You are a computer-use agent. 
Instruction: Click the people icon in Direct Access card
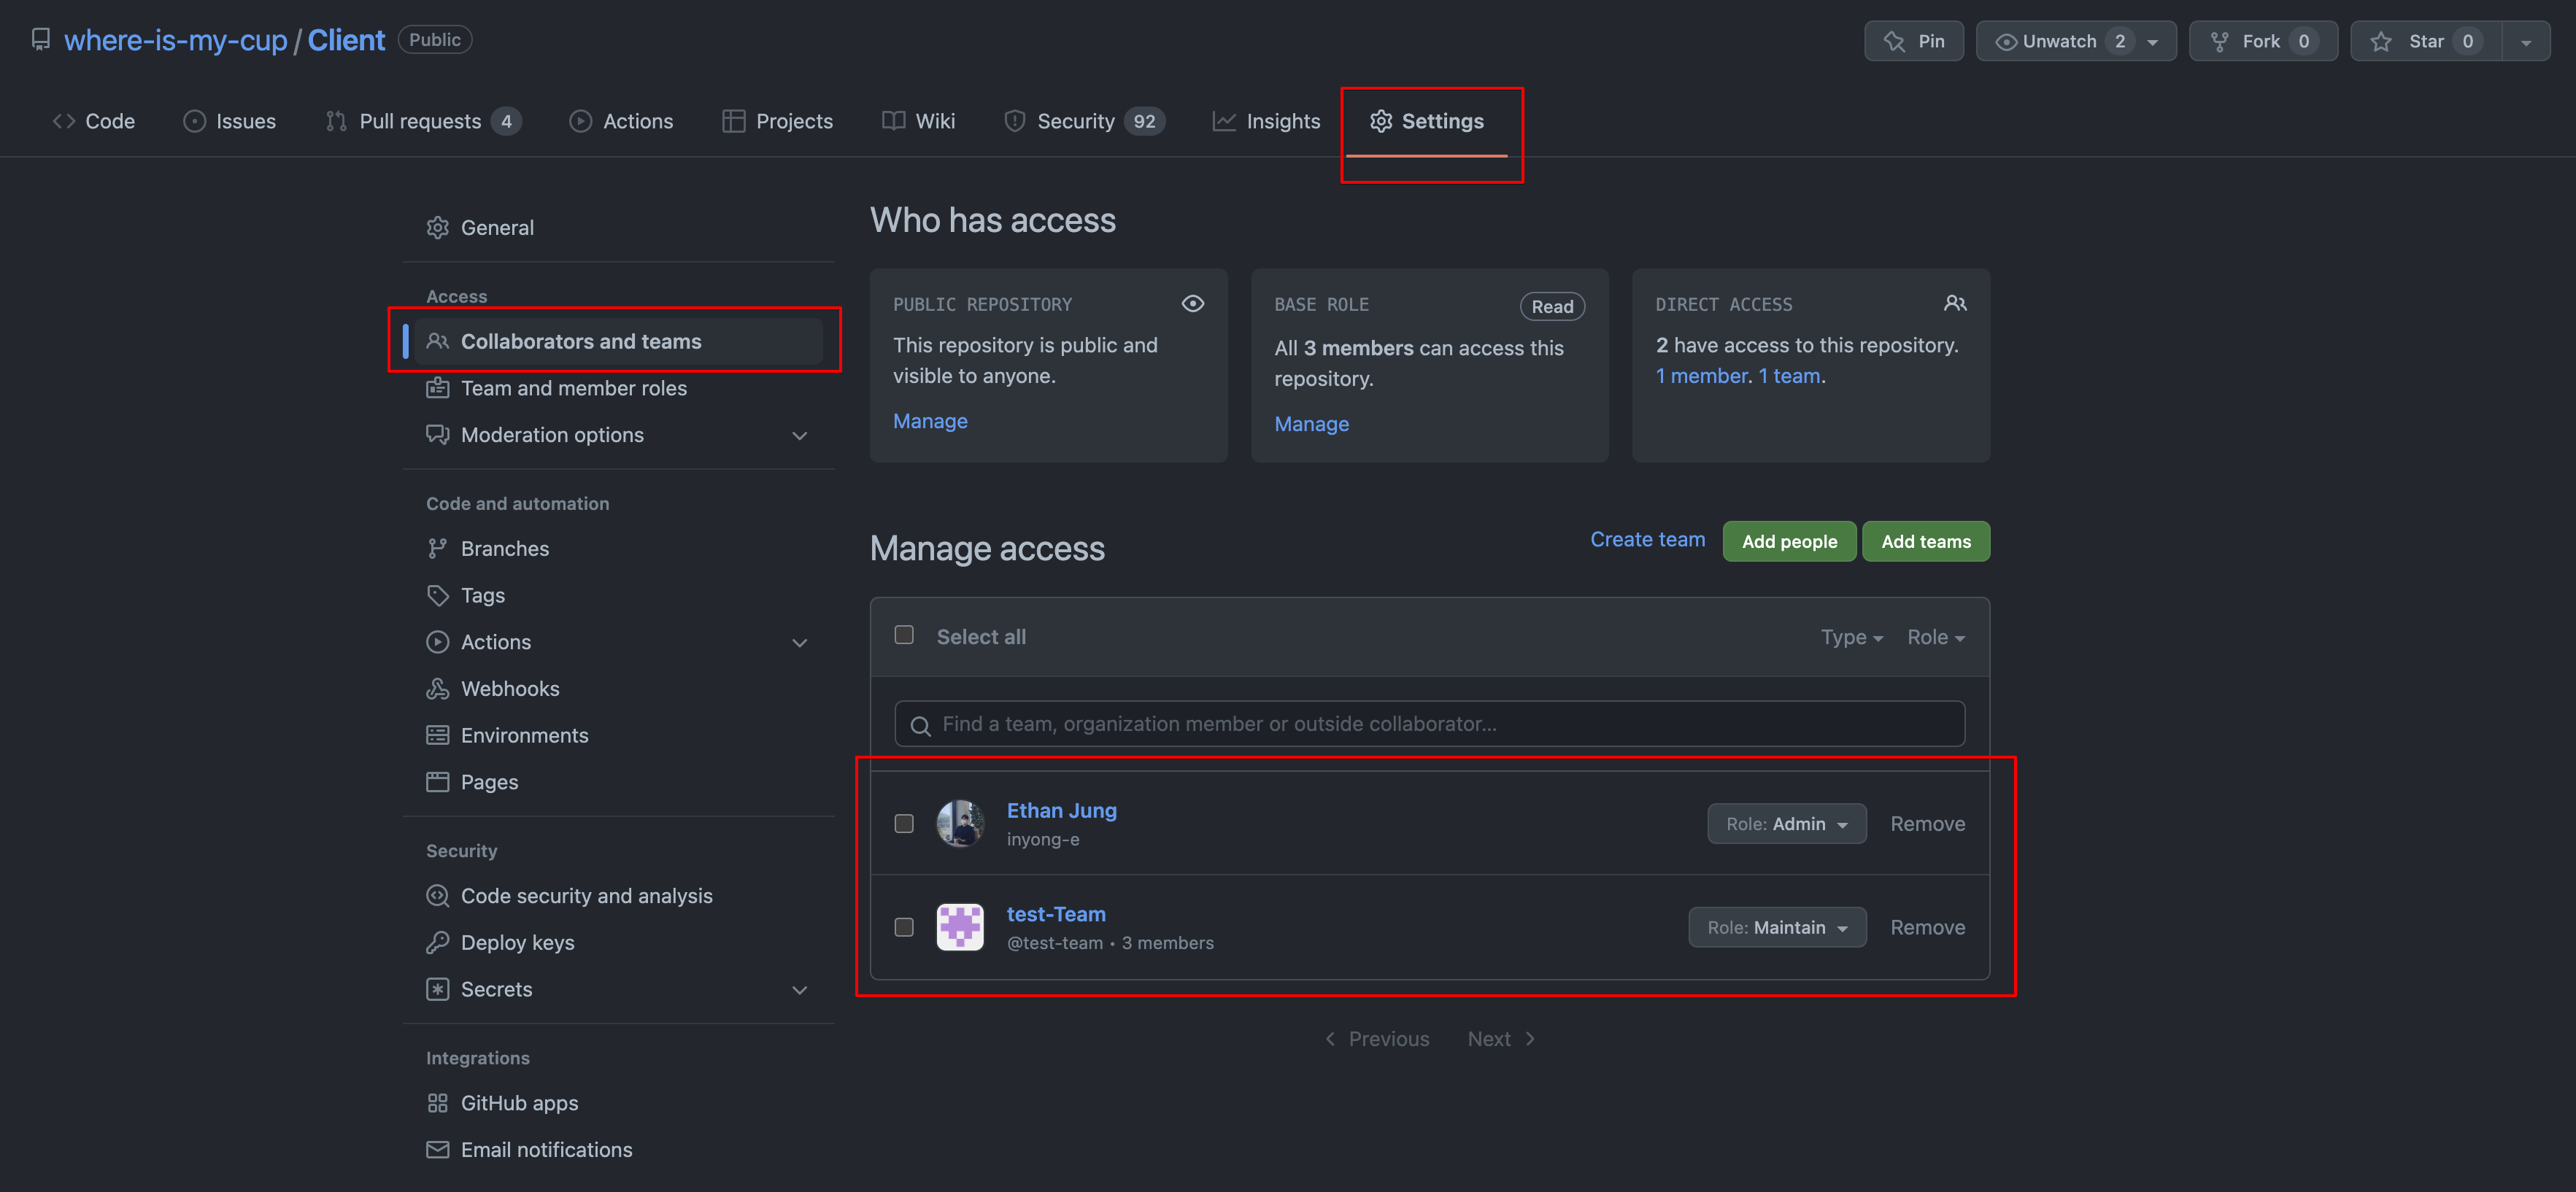click(x=1954, y=304)
